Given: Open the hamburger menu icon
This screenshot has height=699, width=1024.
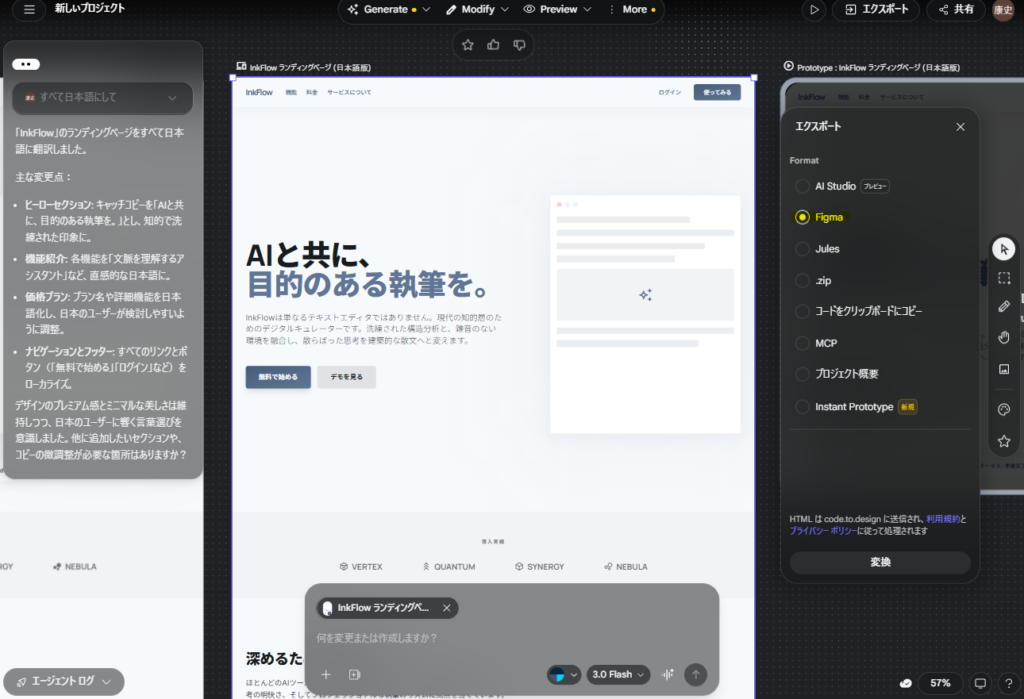Looking at the screenshot, I should click(x=29, y=9).
